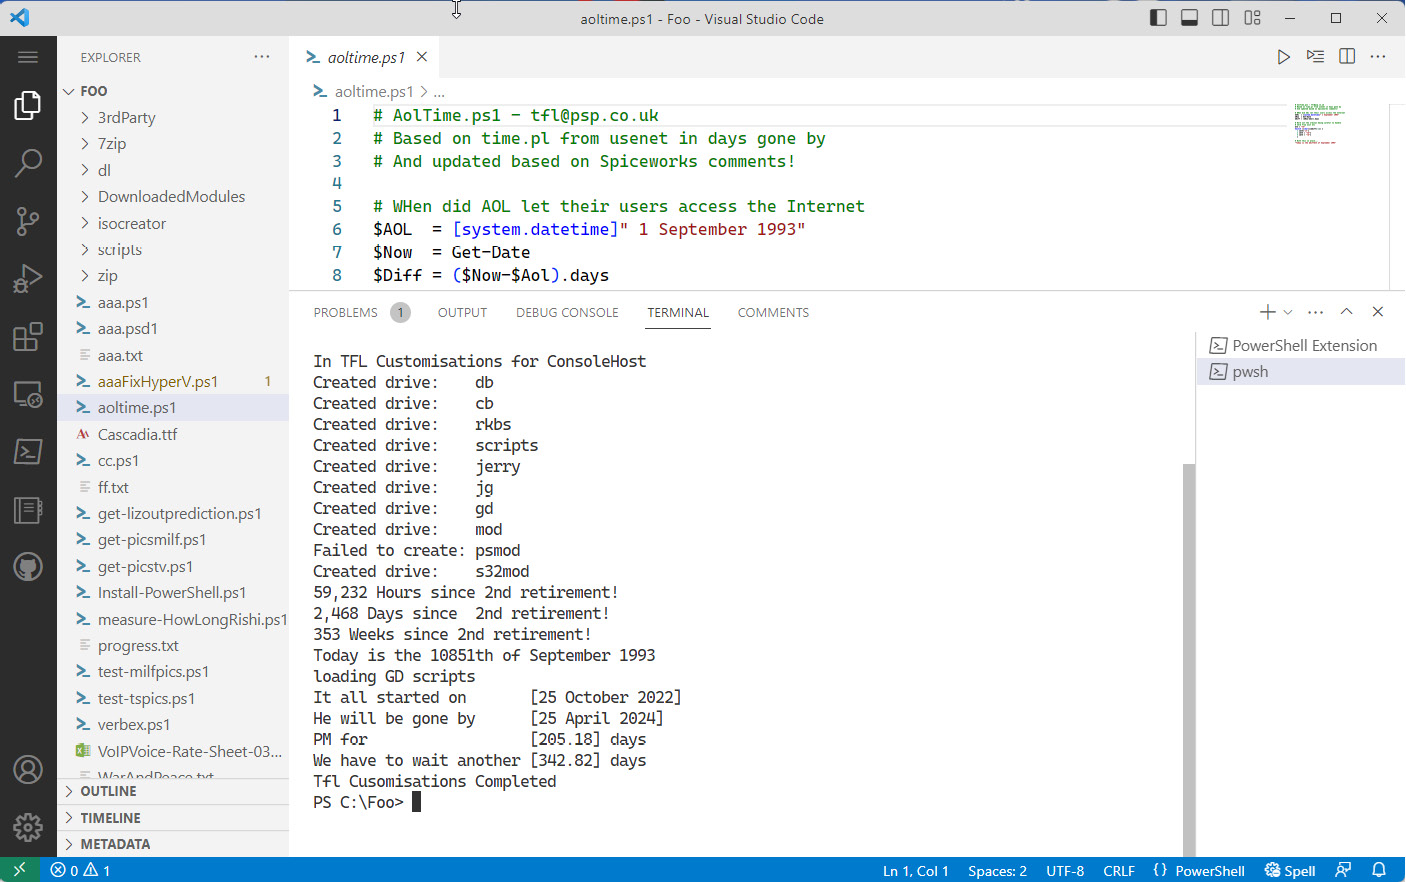The image size is (1406, 882).
Task: Switch to the DEBUG CONSOLE tab
Action: pos(567,312)
